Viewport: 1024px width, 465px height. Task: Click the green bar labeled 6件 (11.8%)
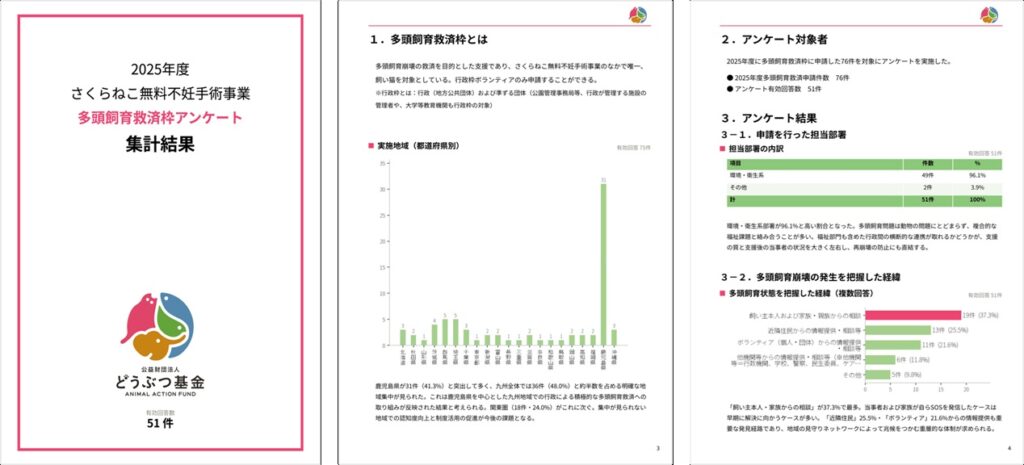[880, 360]
